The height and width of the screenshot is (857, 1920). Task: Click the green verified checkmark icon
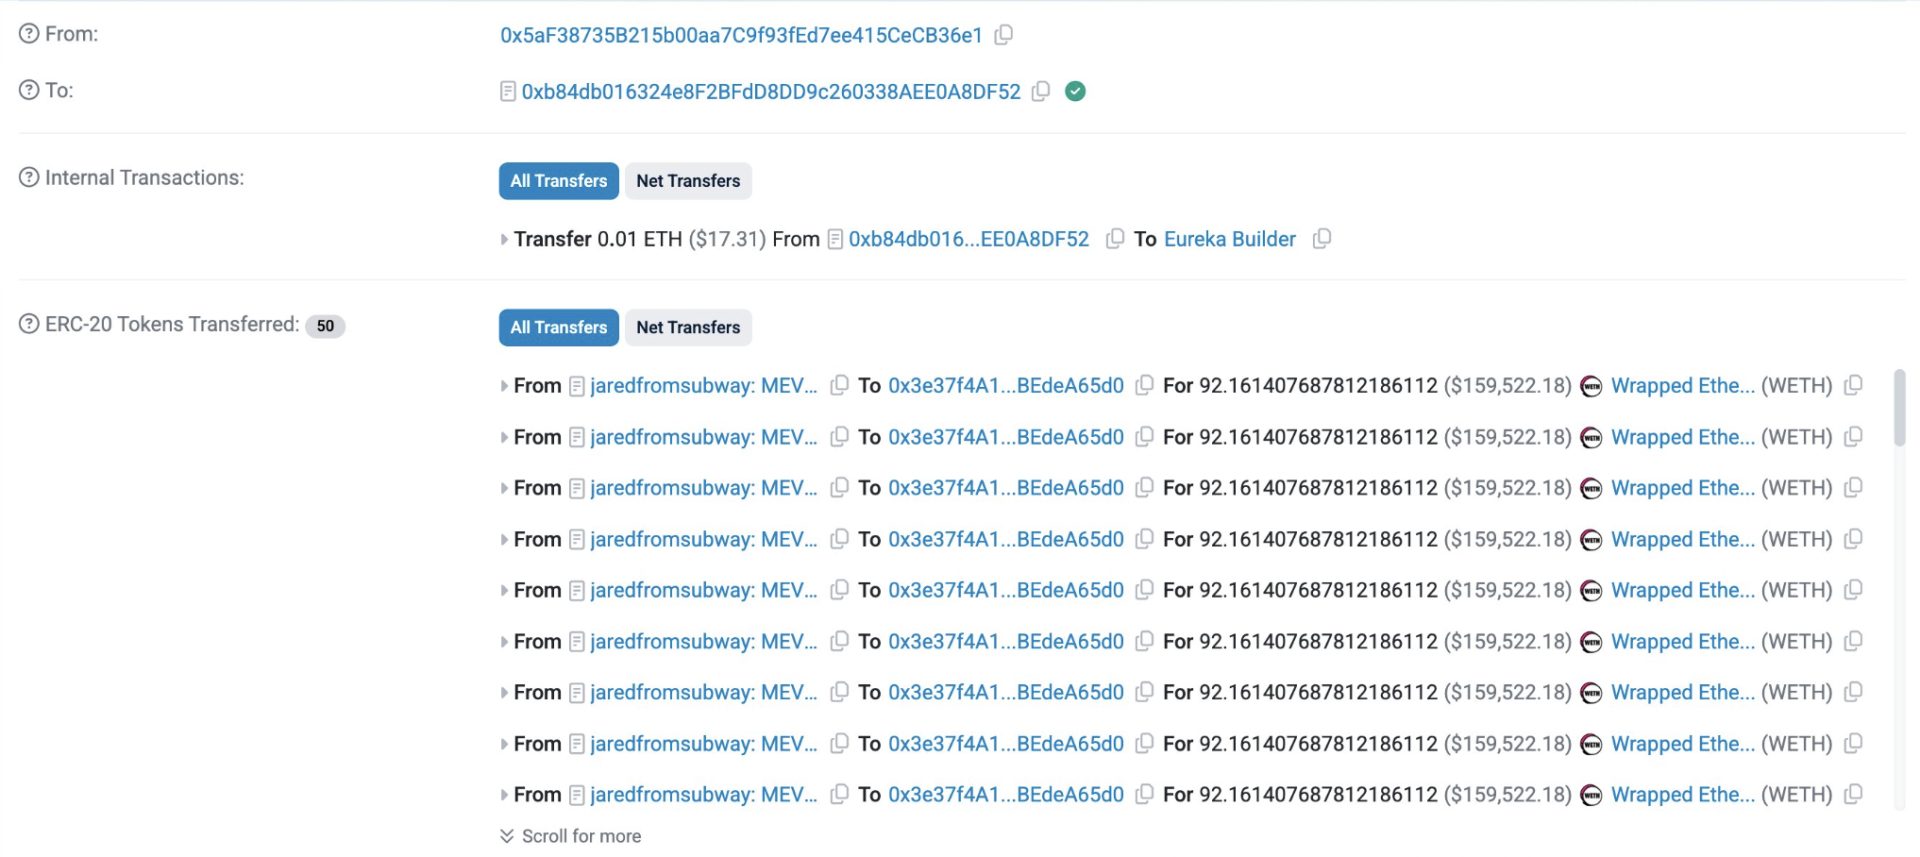pos(1075,91)
